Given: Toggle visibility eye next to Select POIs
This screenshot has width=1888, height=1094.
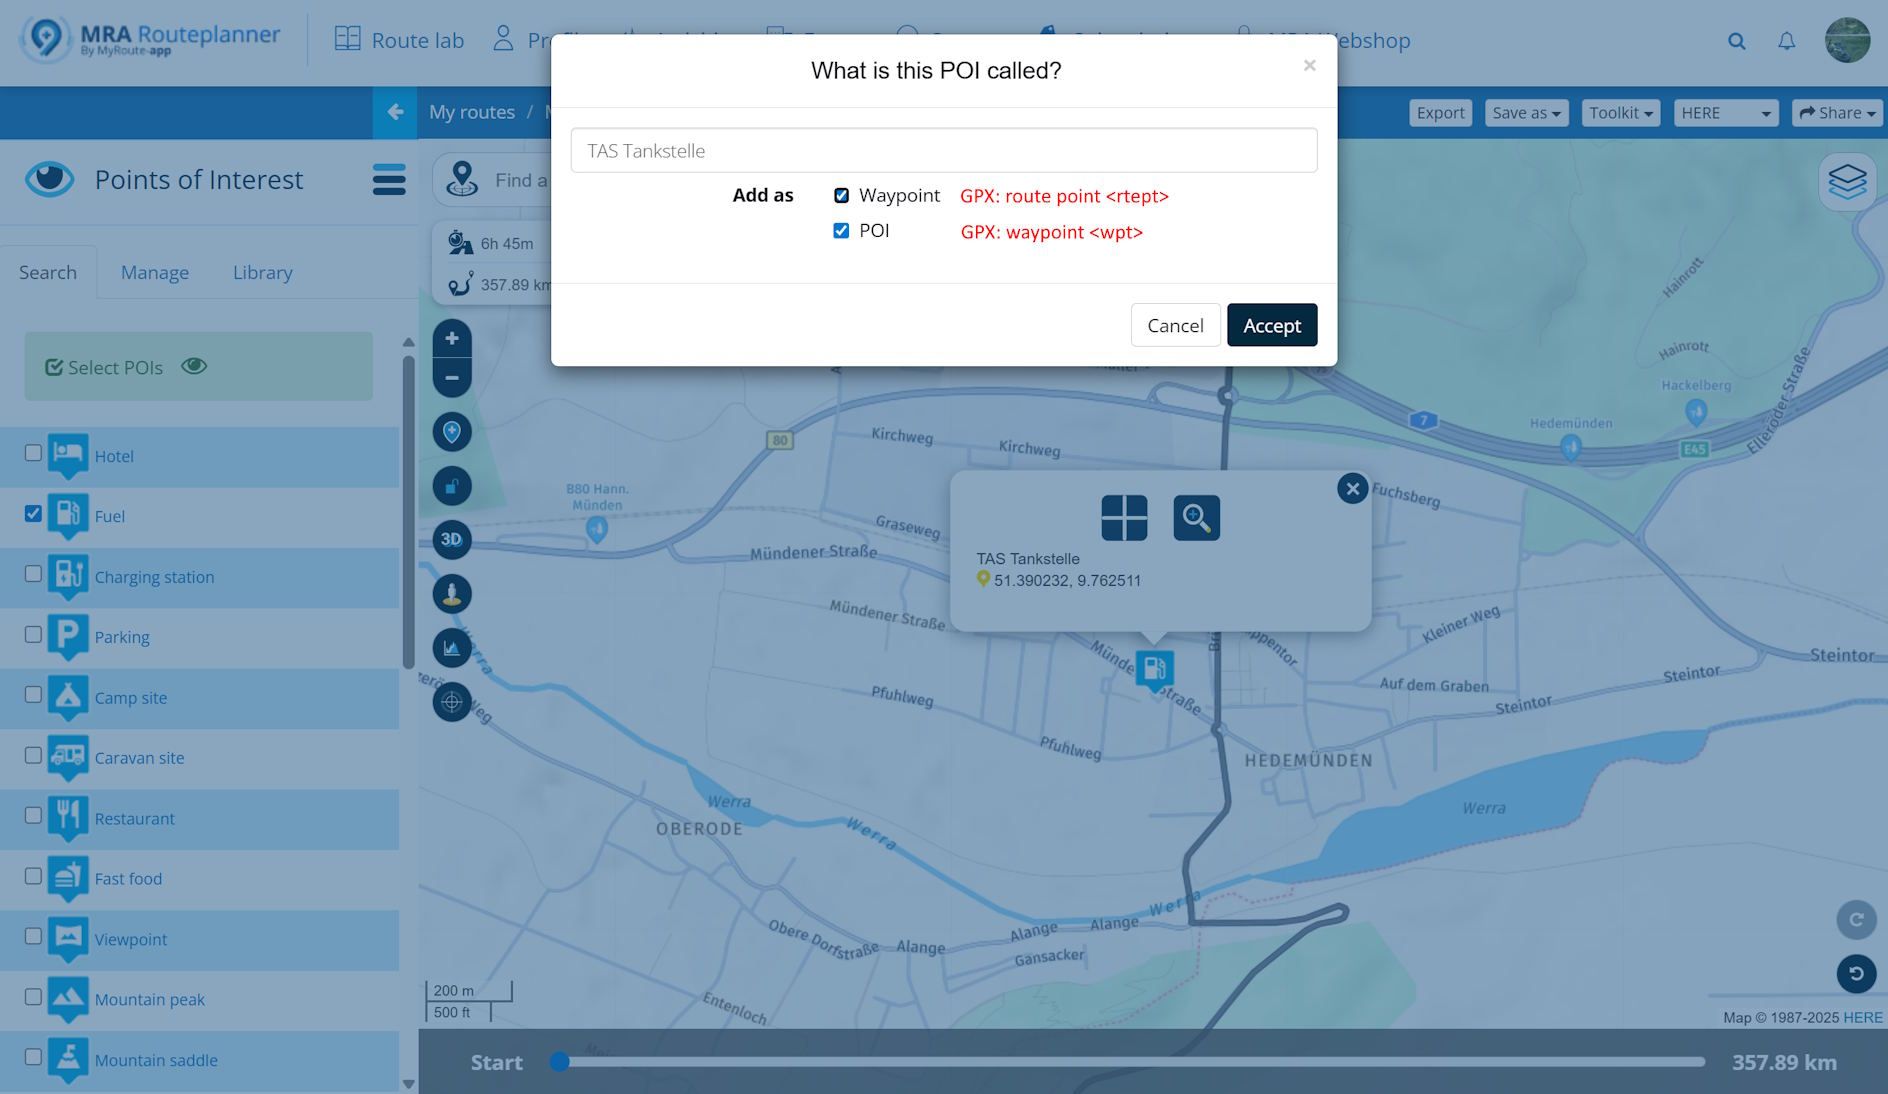Looking at the screenshot, I should point(194,366).
